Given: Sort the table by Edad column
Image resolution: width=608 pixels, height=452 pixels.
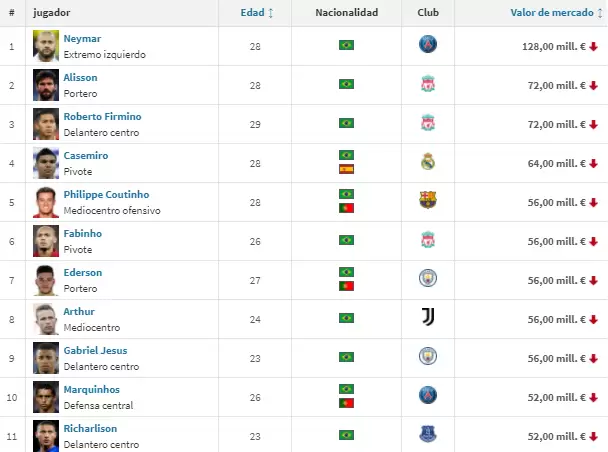Looking at the screenshot, I should [x=257, y=13].
